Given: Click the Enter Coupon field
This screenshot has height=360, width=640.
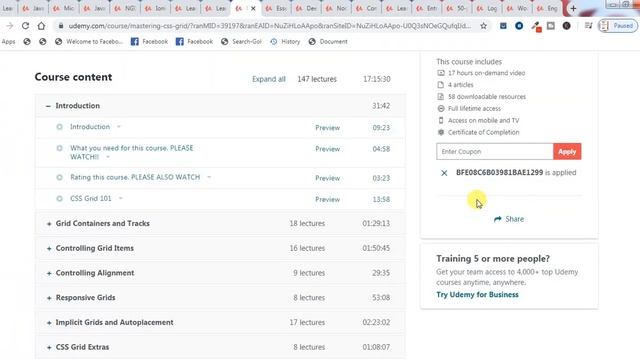Looking at the screenshot, I should point(495,151).
